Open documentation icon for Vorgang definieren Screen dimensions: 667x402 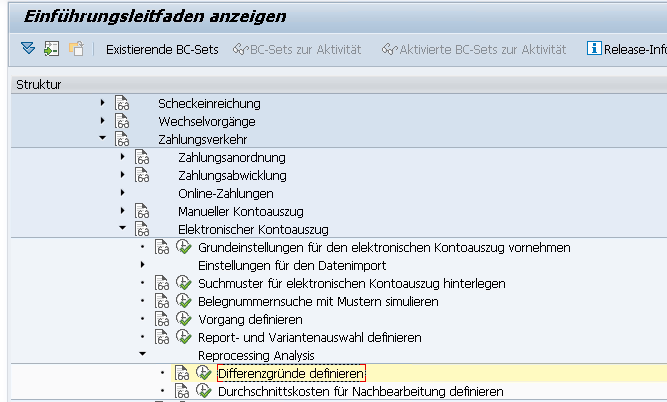(163, 320)
